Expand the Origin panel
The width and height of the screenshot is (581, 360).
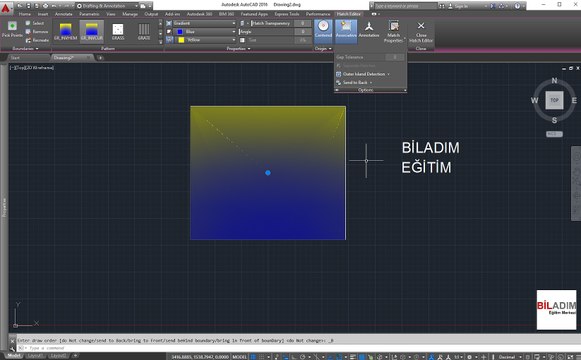[x=323, y=49]
